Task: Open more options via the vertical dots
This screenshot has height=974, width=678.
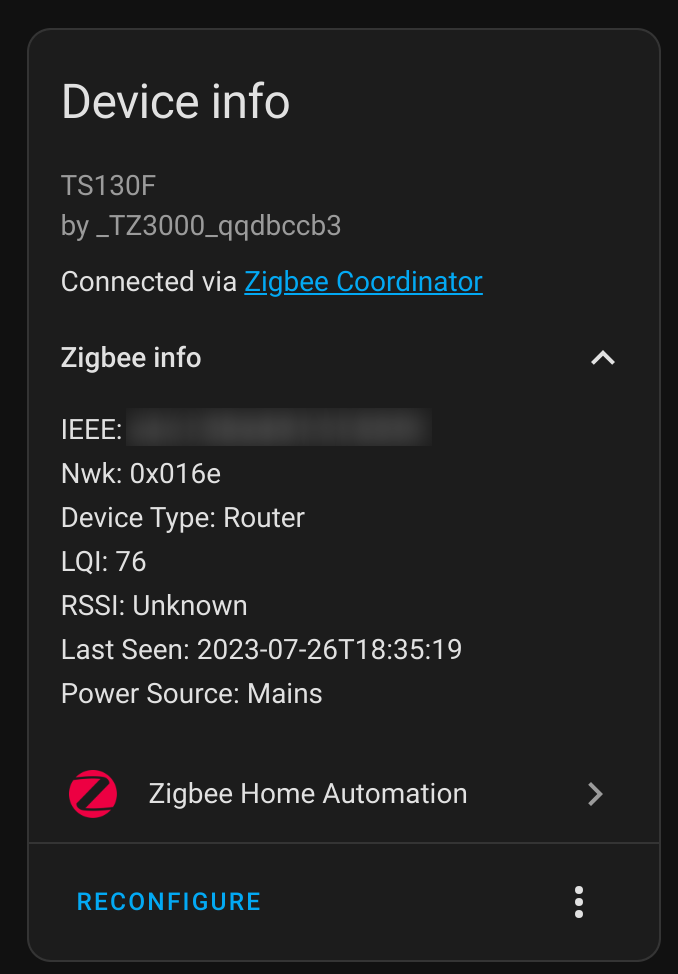Action: click(578, 901)
